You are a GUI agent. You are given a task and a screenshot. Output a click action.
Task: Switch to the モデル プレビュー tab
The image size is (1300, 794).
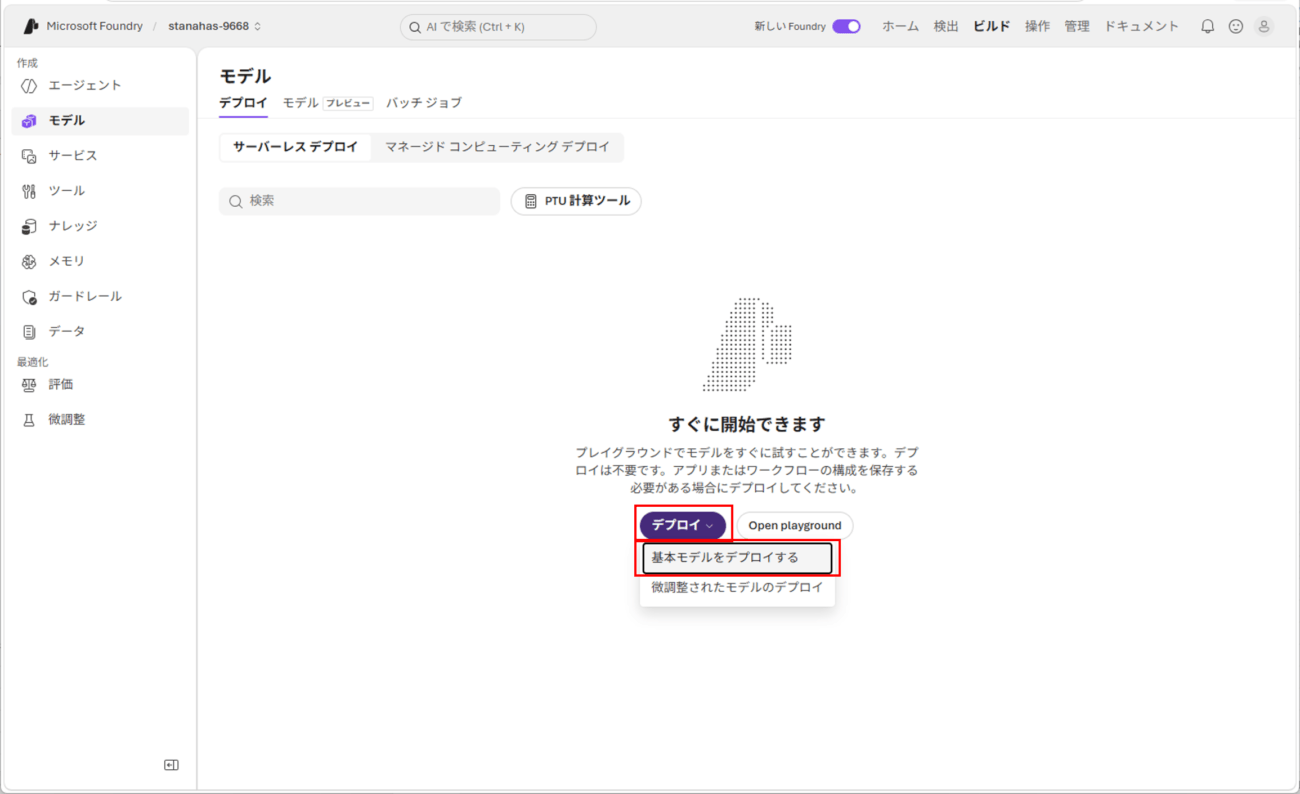tap(328, 103)
